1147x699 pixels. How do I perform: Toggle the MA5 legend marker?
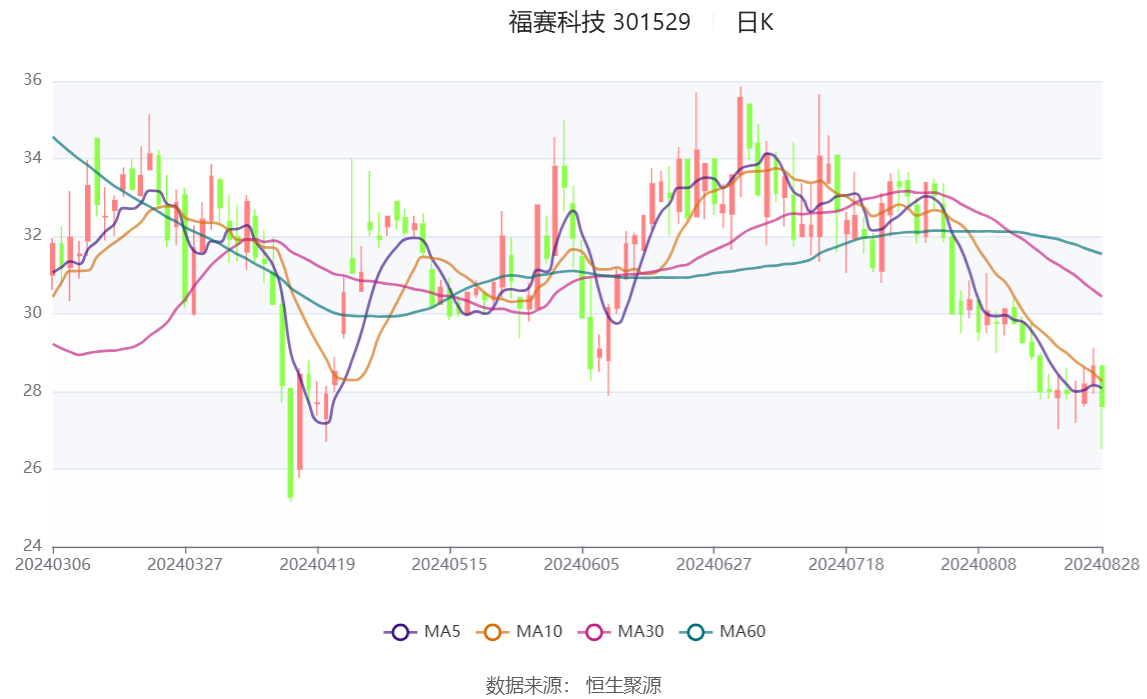pyautogui.click(x=400, y=632)
